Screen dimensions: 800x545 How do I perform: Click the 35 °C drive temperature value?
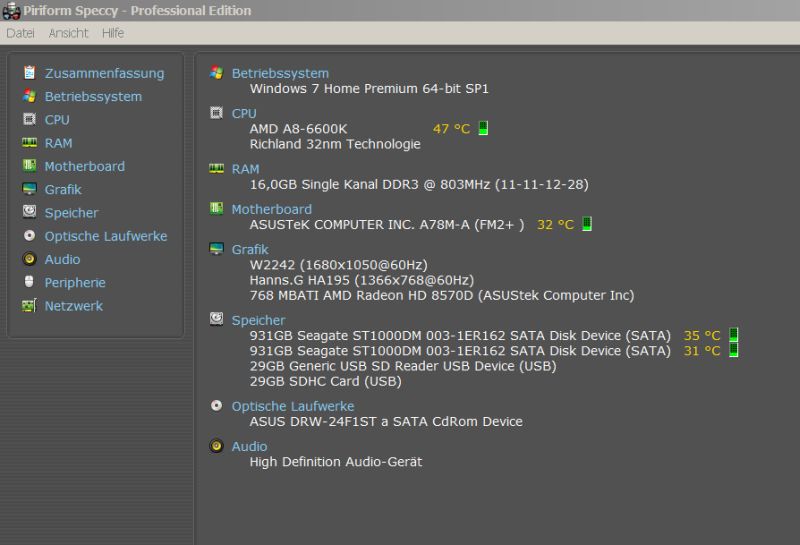pos(702,336)
